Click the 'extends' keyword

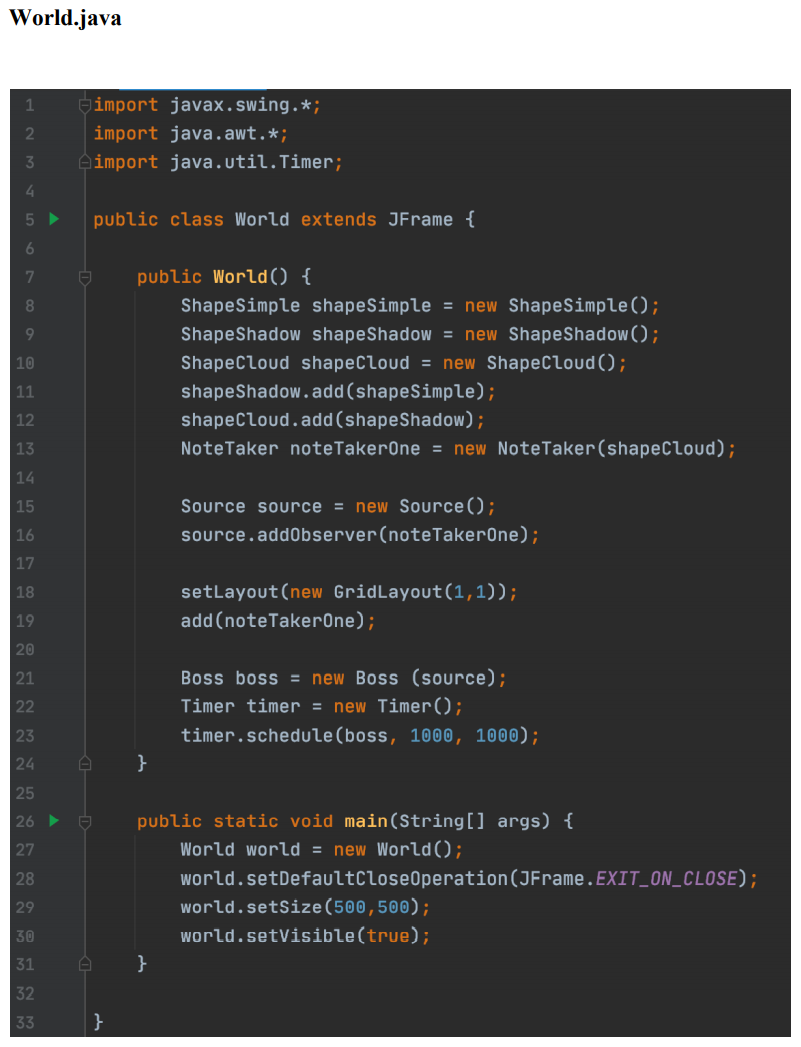[x=338, y=220]
